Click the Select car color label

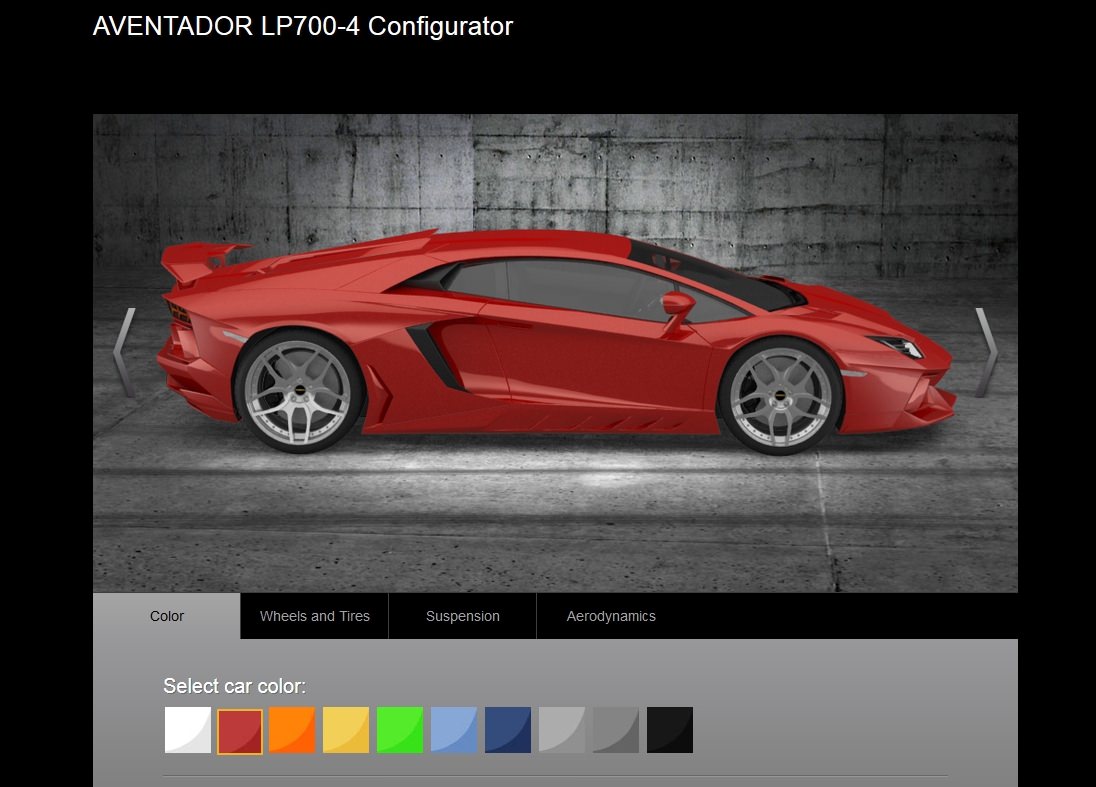tap(234, 686)
